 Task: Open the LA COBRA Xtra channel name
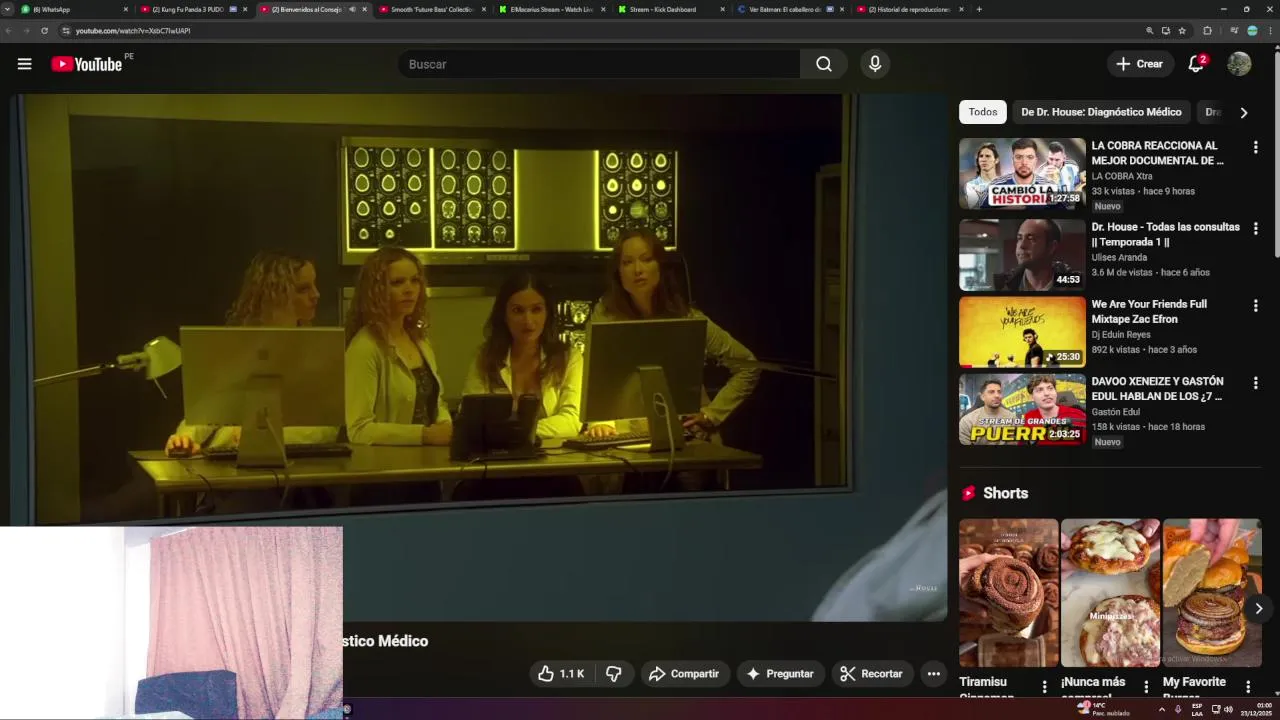(1122, 176)
